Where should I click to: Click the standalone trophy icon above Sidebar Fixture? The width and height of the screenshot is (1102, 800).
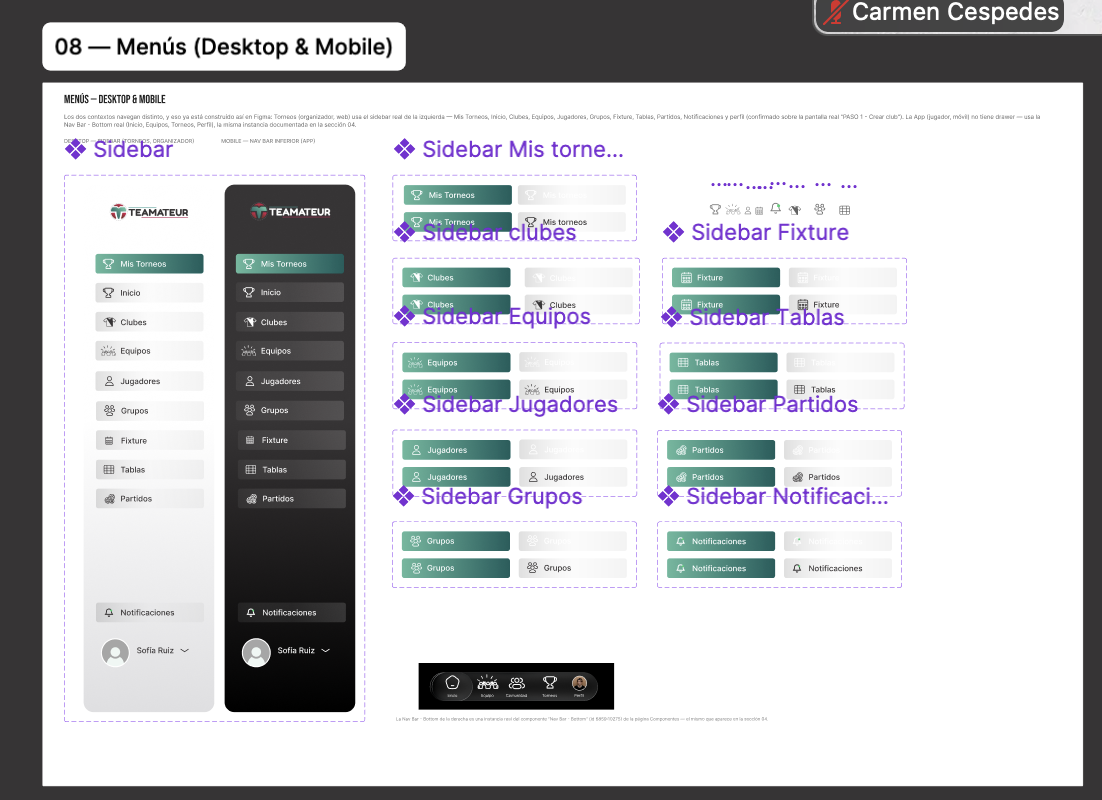point(715,209)
